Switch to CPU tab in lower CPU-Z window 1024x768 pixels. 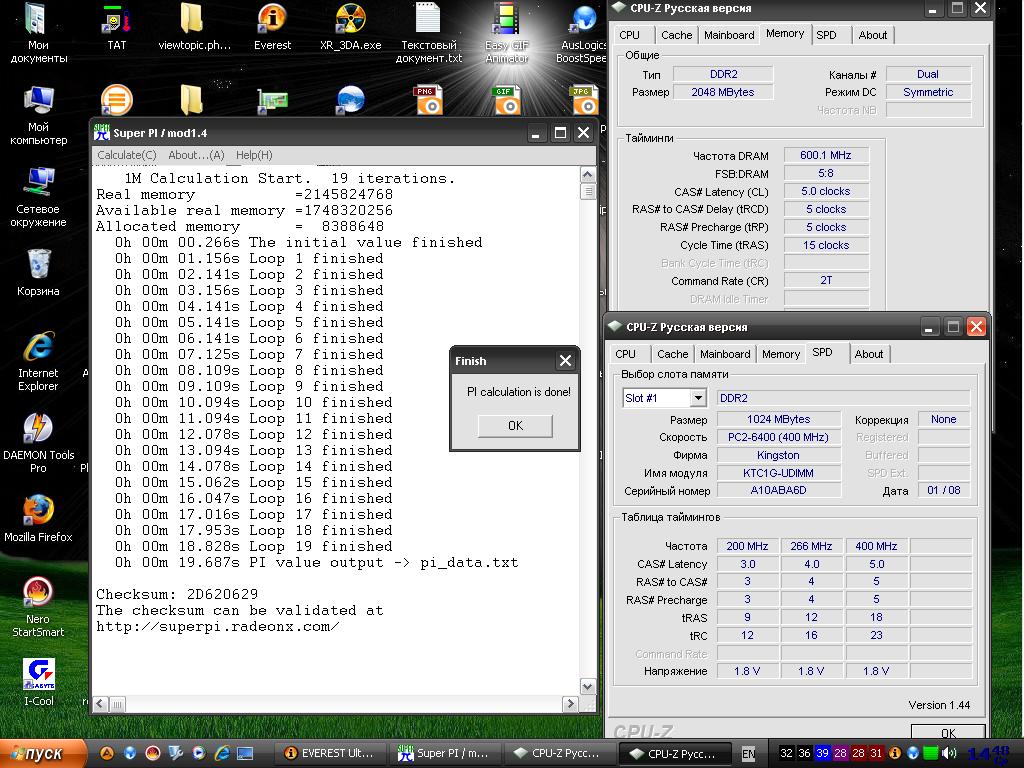[625, 354]
